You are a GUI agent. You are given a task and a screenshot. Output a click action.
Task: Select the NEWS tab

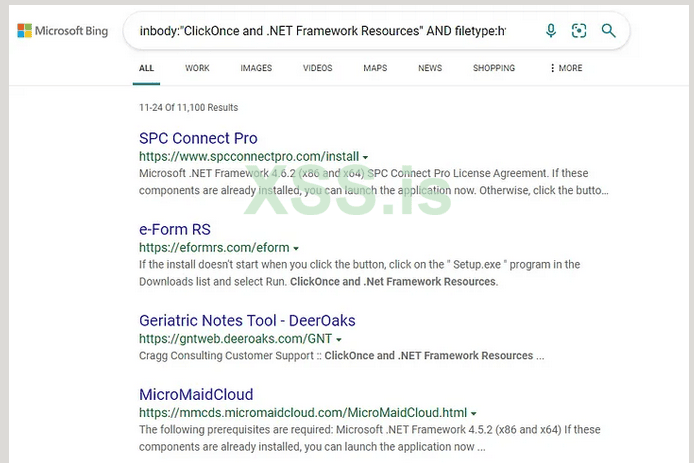pos(430,68)
